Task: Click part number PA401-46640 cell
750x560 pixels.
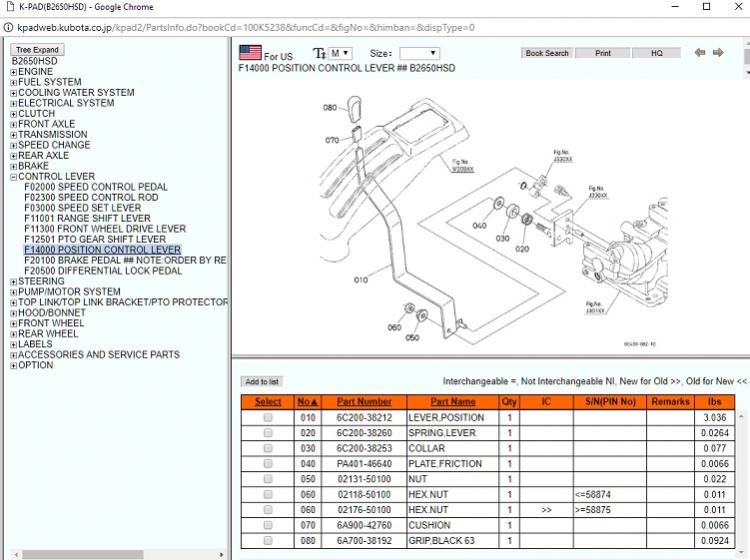Action: click(364, 463)
